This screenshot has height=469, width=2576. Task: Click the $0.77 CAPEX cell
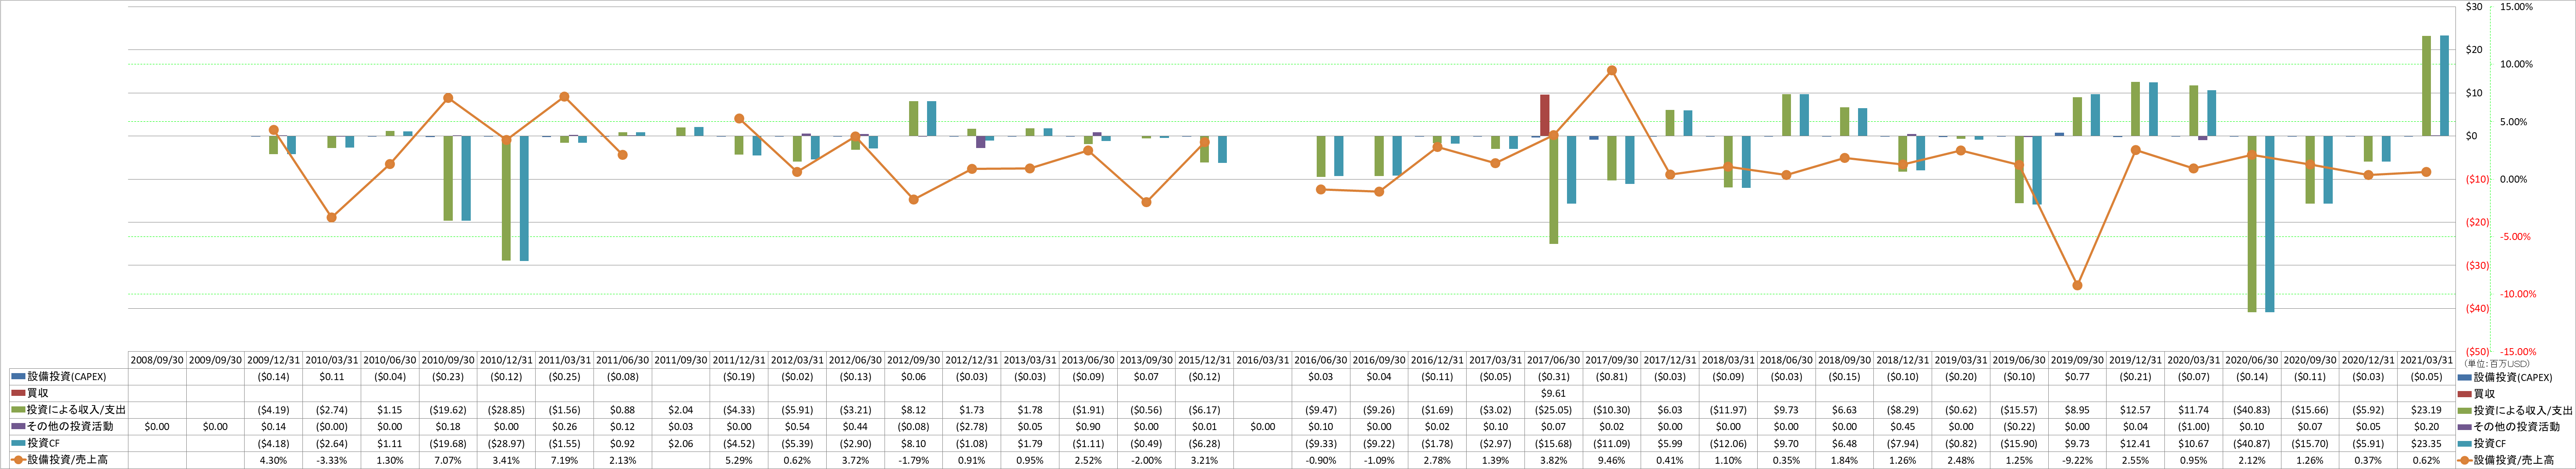tap(2077, 377)
